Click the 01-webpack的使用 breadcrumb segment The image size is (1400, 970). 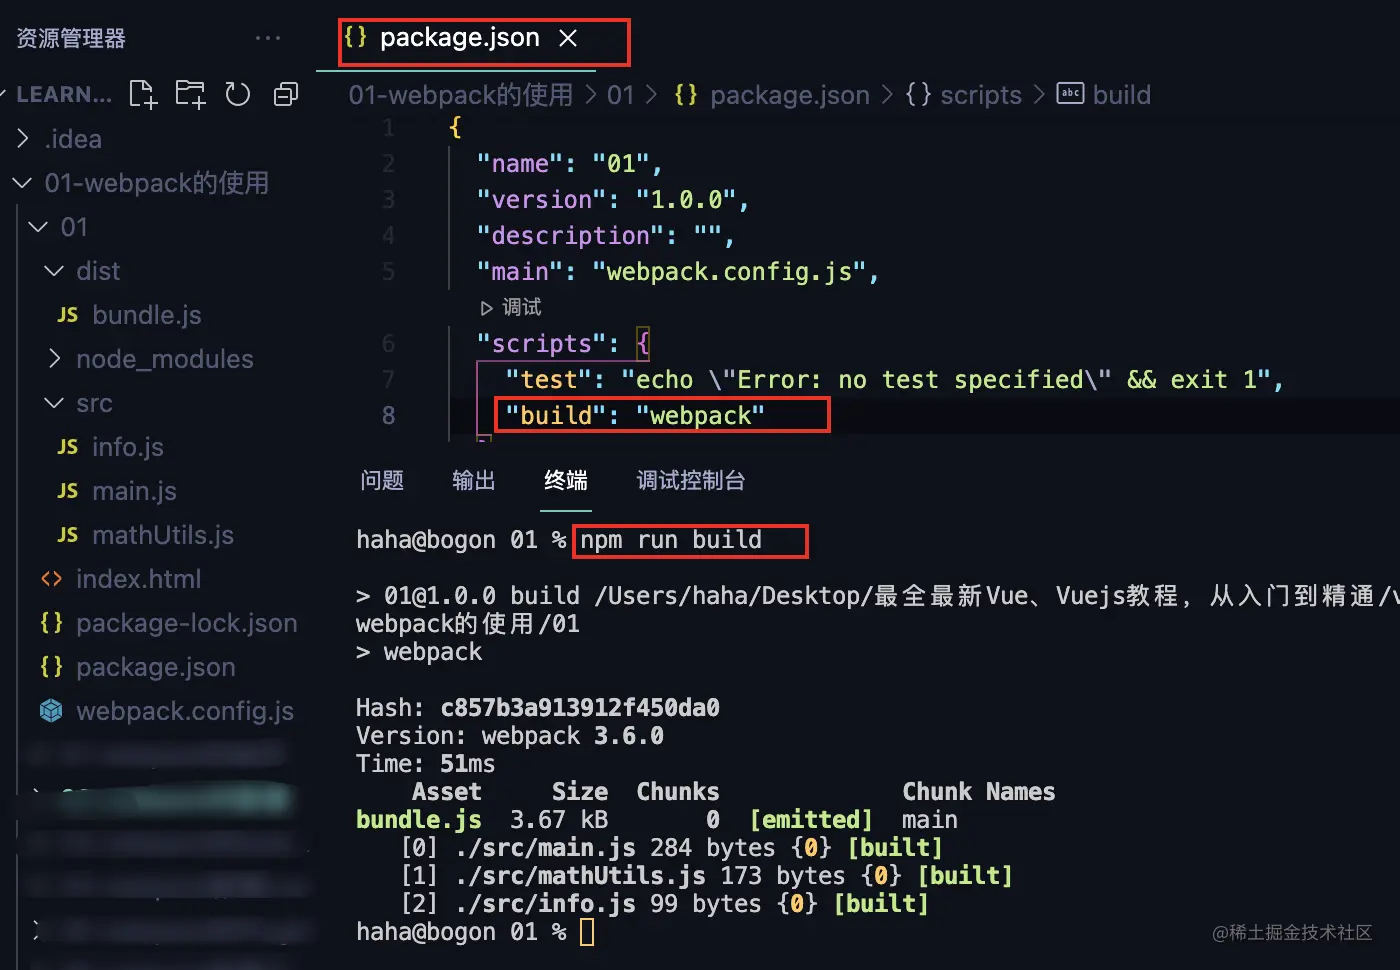tap(461, 95)
